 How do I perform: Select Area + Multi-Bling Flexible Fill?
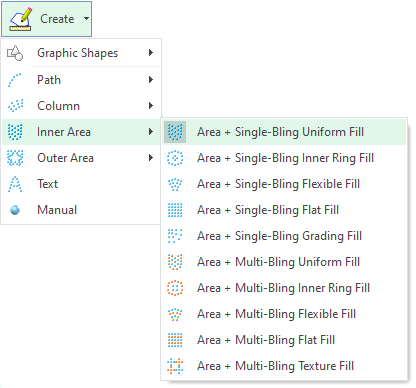point(284,314)
